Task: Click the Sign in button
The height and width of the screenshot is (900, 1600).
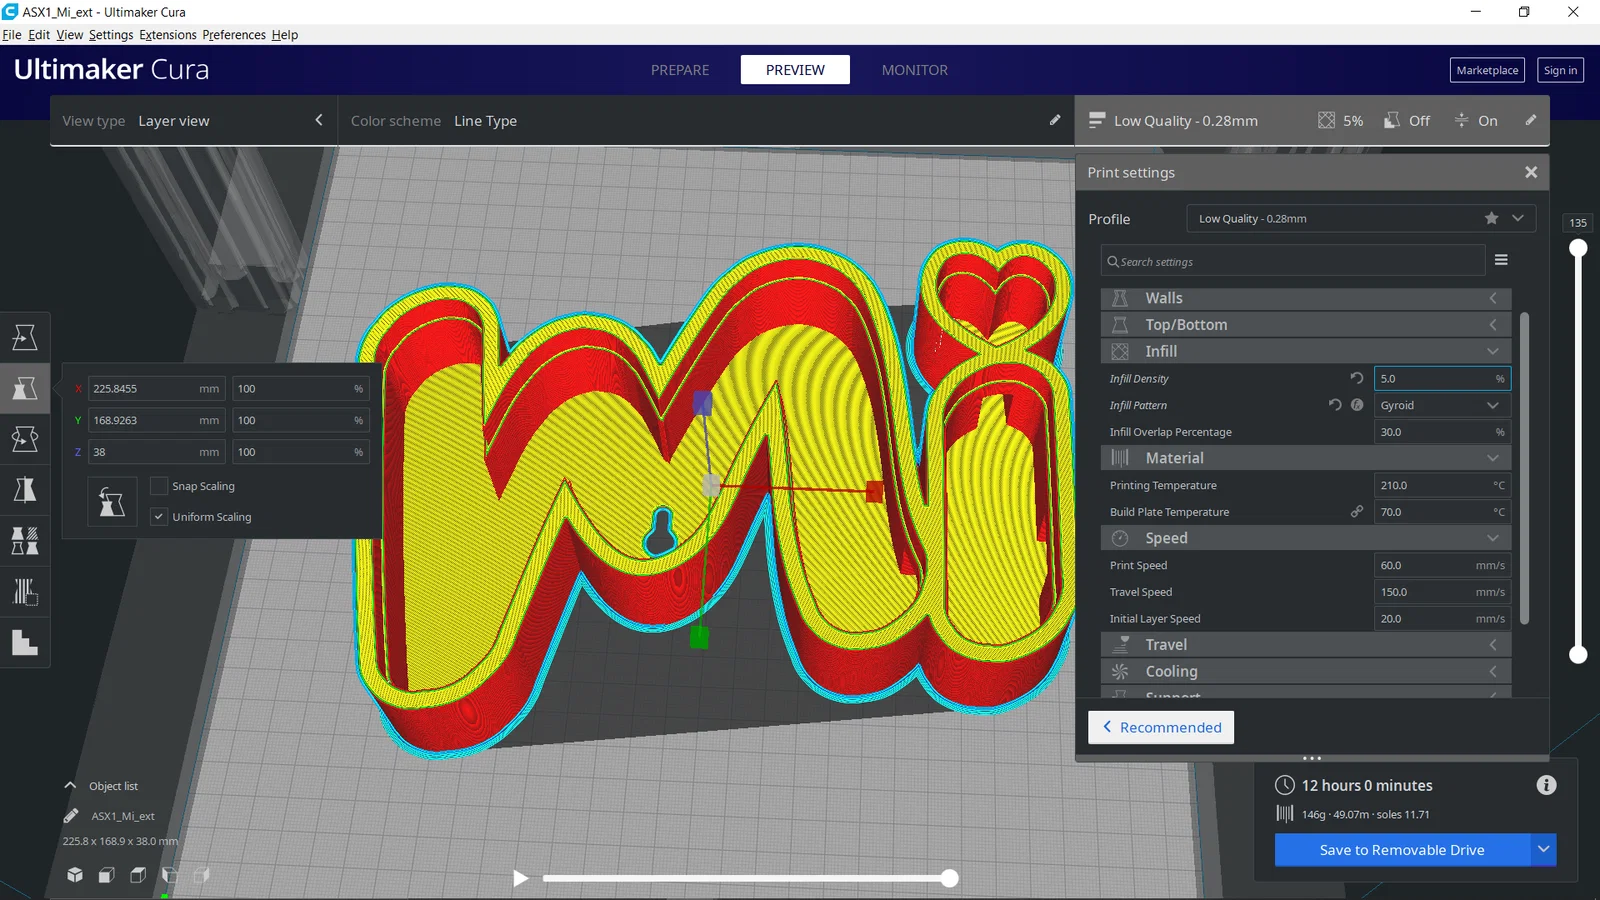Action: click(x=1560, y=70)
